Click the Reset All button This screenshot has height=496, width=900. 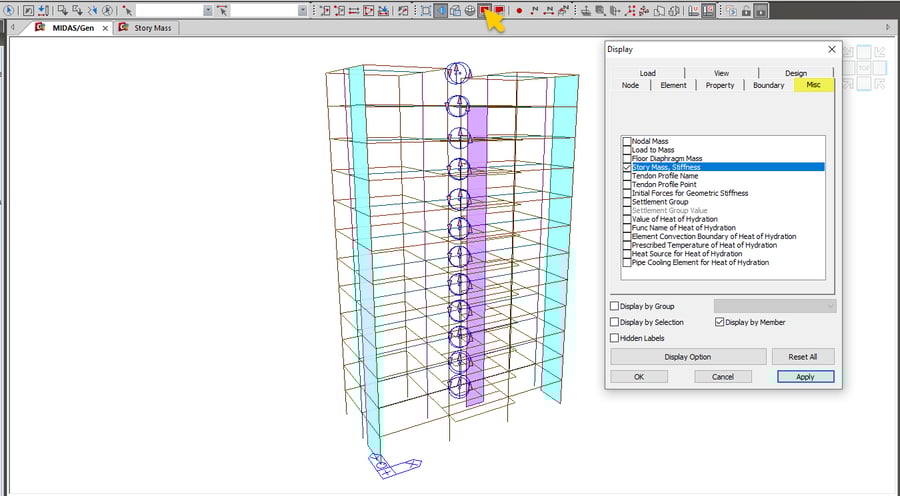[803, 357]
